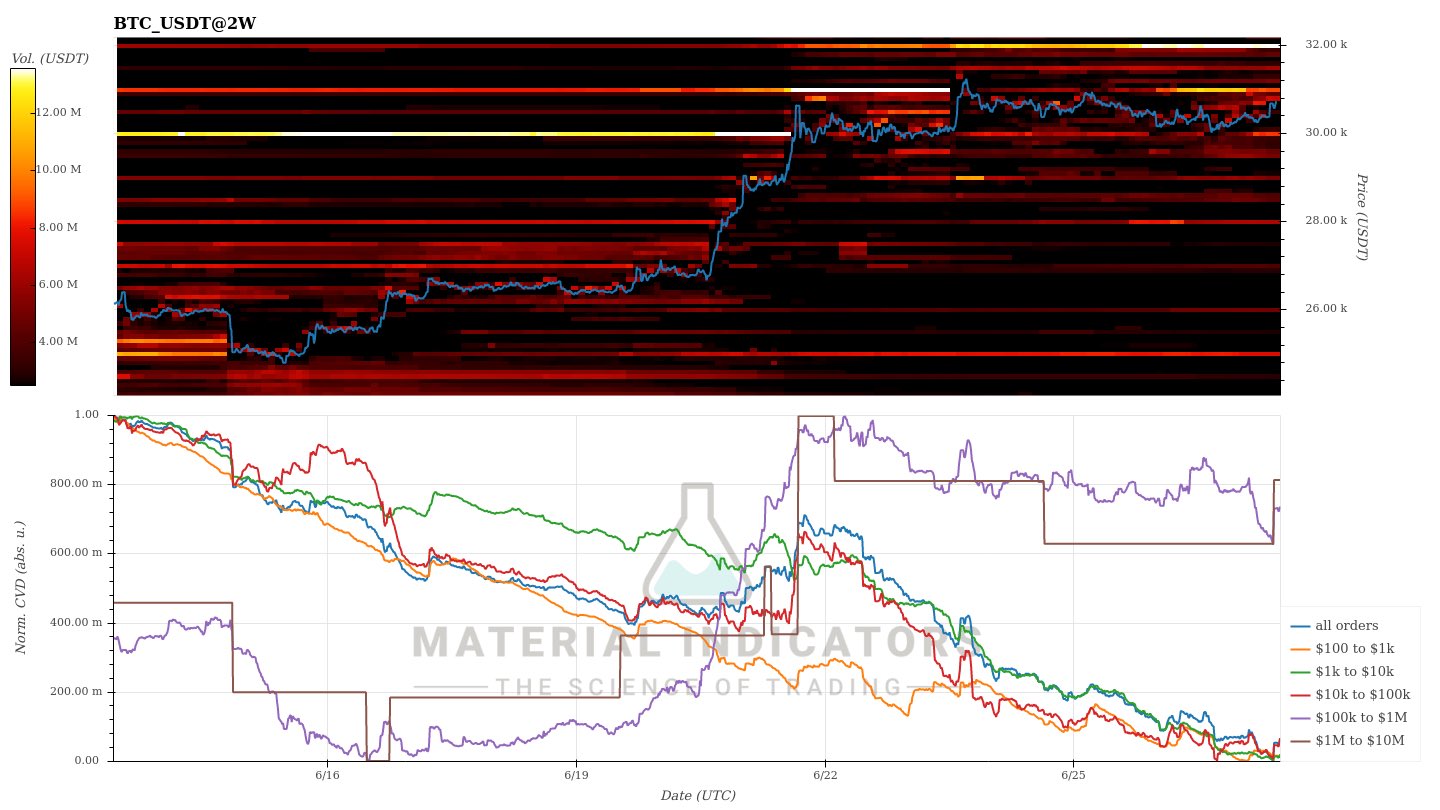Image resolution: width=1440 pixels, height=810 pixels.
Task: Click the 1.00 normalized CVD axis label
Action: click(x=90, y=415)
